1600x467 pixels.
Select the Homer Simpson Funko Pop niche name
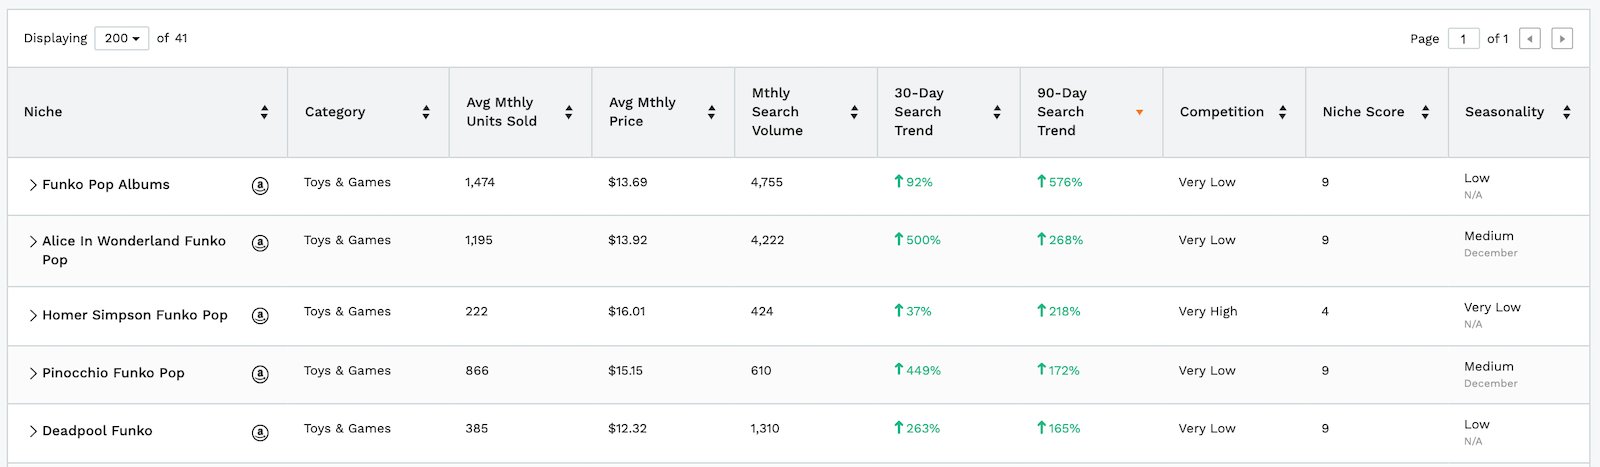tap(135, 315)
